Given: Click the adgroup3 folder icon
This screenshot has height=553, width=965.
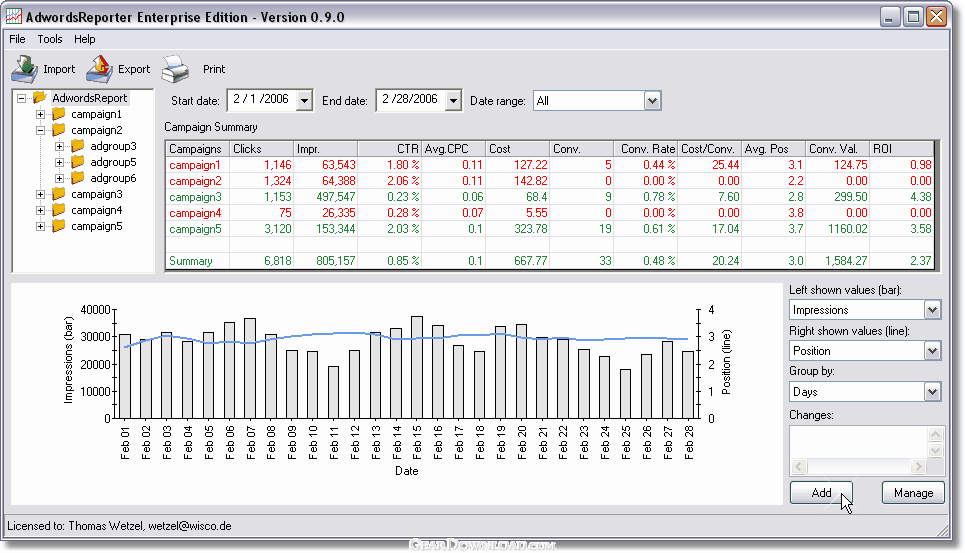Looking at the screenshot, I should coord(78,146).
